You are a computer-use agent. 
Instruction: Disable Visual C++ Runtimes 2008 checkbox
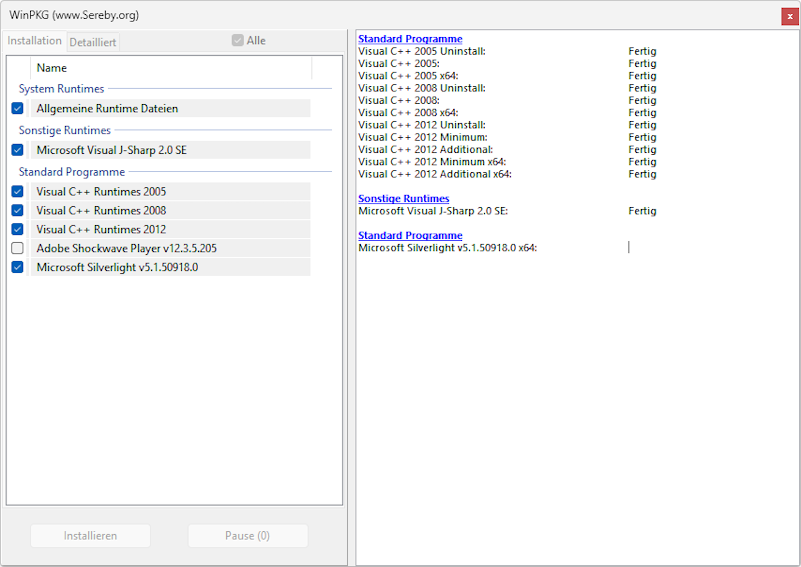(17, 211)
